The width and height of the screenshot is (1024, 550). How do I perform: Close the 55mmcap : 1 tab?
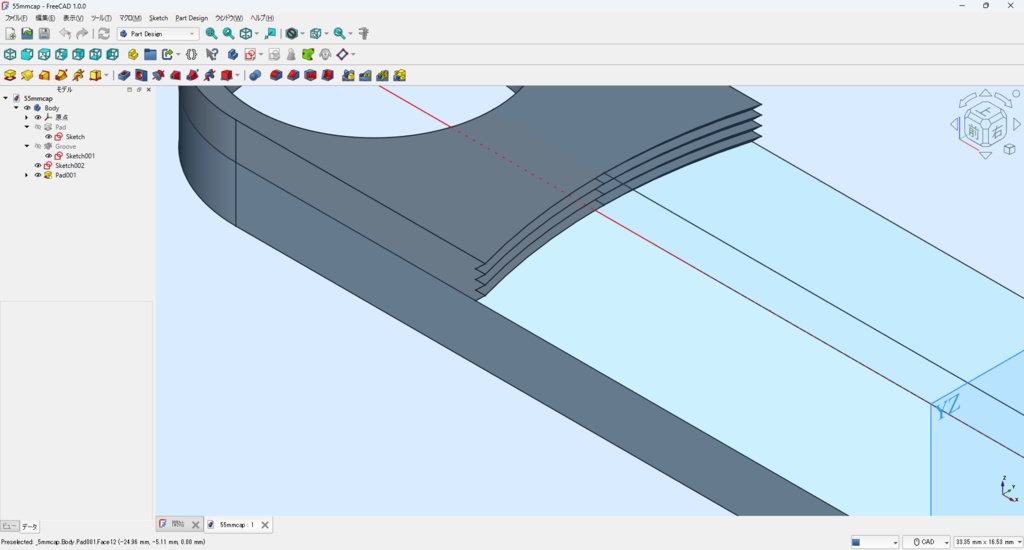(264, 525)
